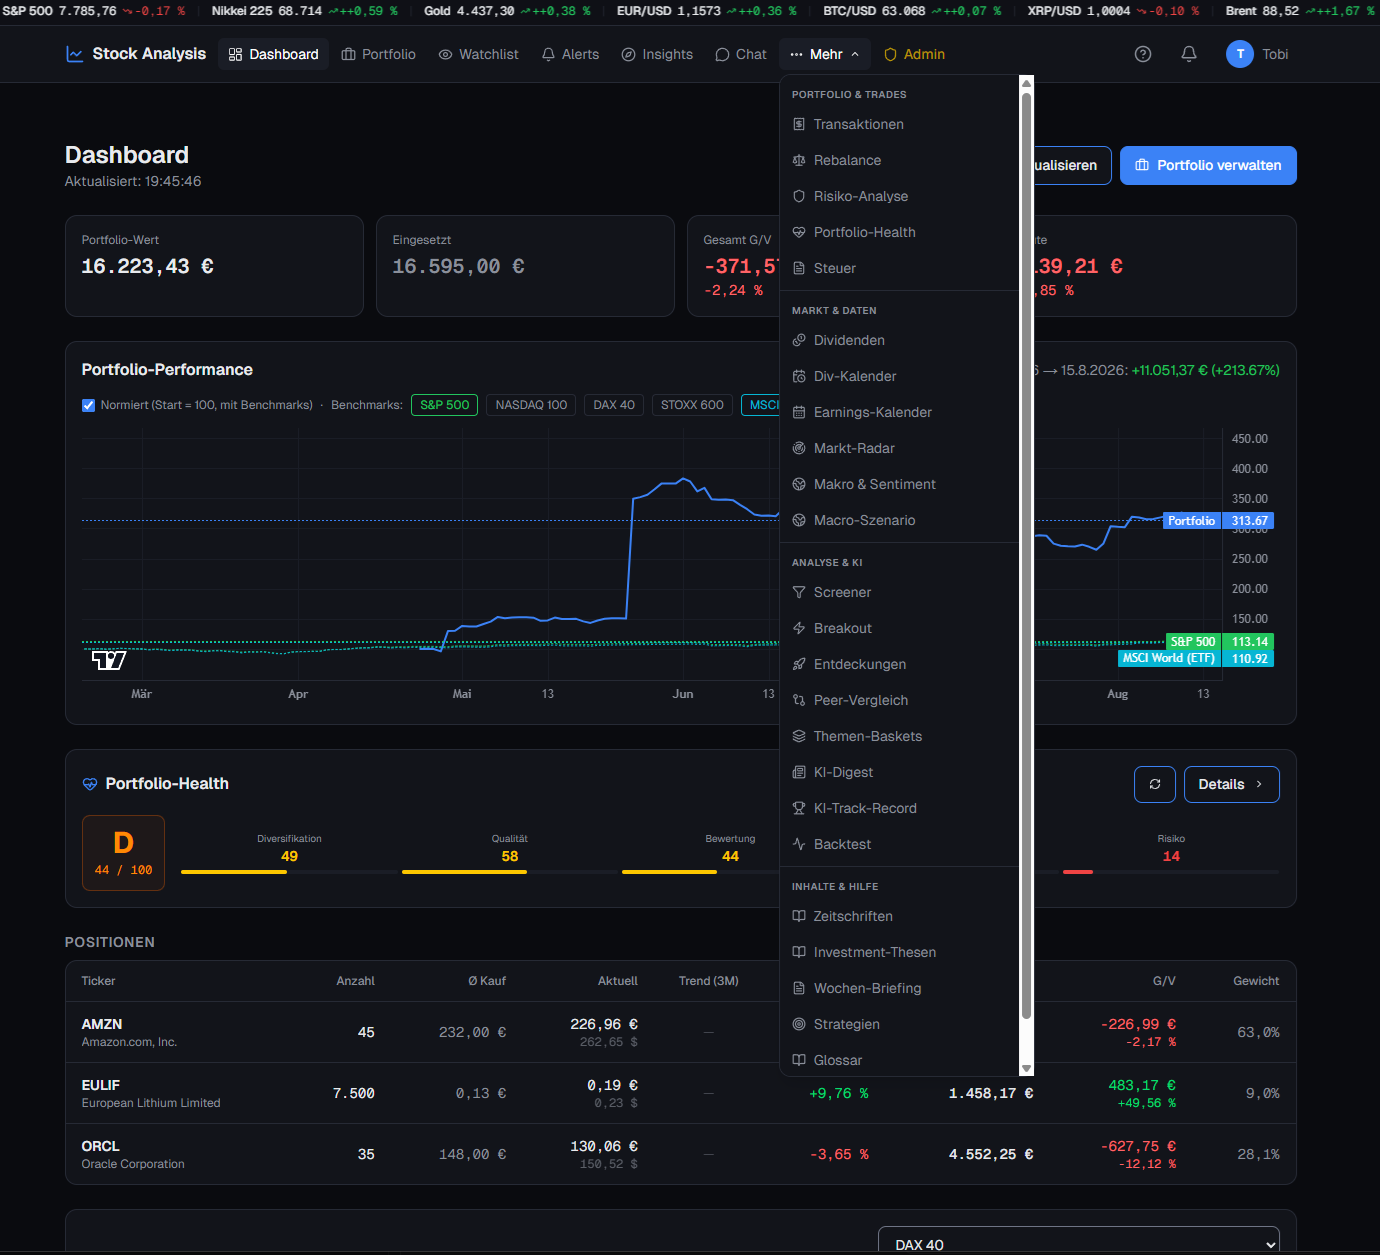
Task: Select the Zeitschriften menu entry
Action: tap(899, 916)
